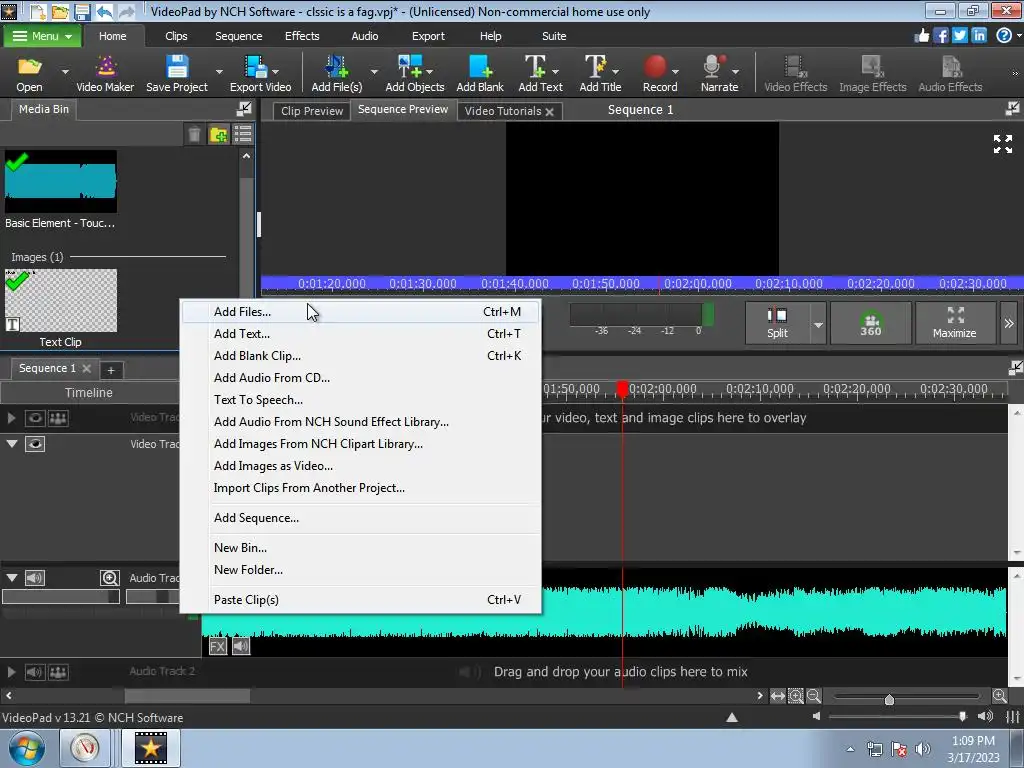Screen dimensions: 1024x768
Task: Click the FX button on the audio clip
Action: click(217, 647)
